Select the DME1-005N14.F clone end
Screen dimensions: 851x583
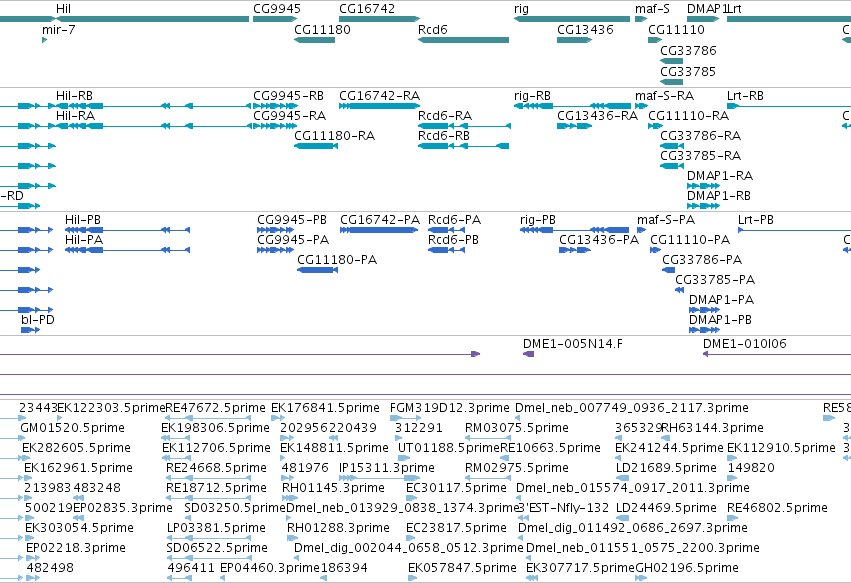pos(528,354)
